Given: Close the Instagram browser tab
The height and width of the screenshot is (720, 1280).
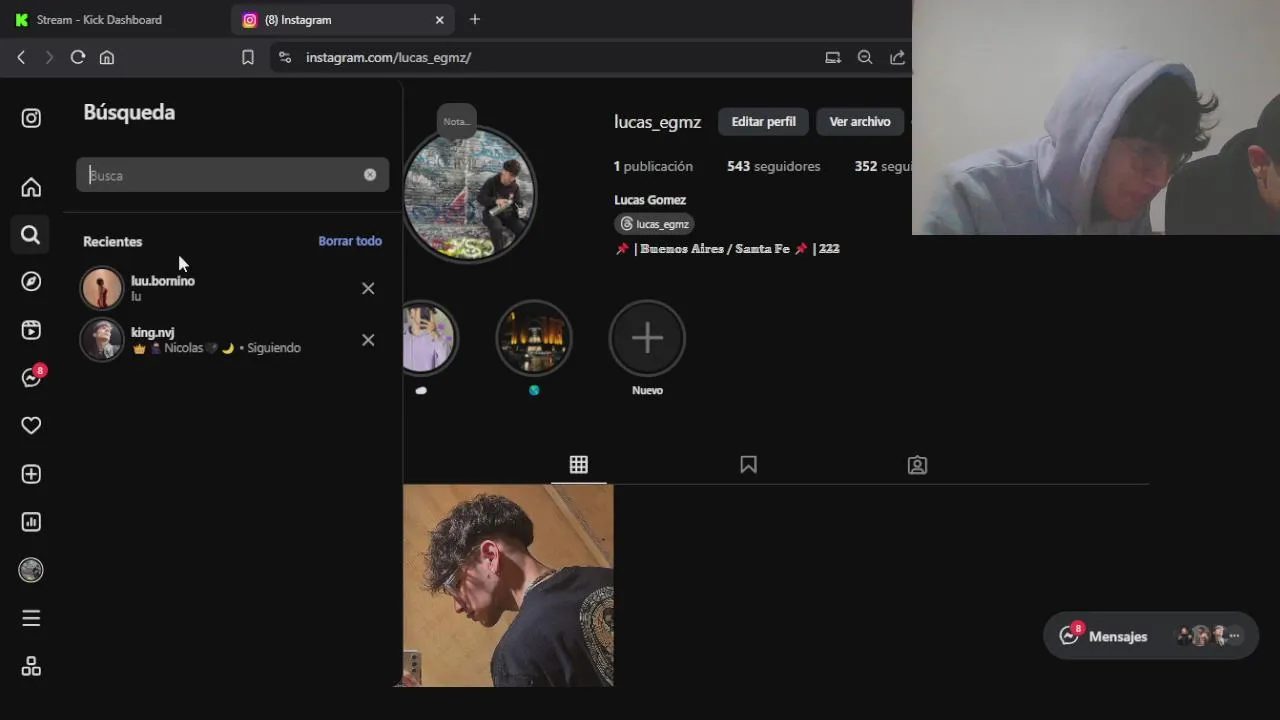Looking at the screenshot, I should coord(439,20).
